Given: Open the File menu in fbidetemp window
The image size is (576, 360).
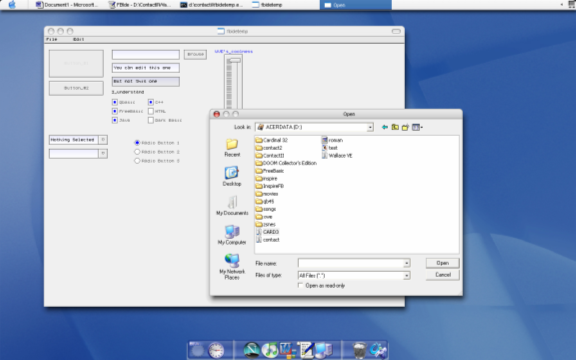Looking at the screenshot, I should tap(52, 39).
